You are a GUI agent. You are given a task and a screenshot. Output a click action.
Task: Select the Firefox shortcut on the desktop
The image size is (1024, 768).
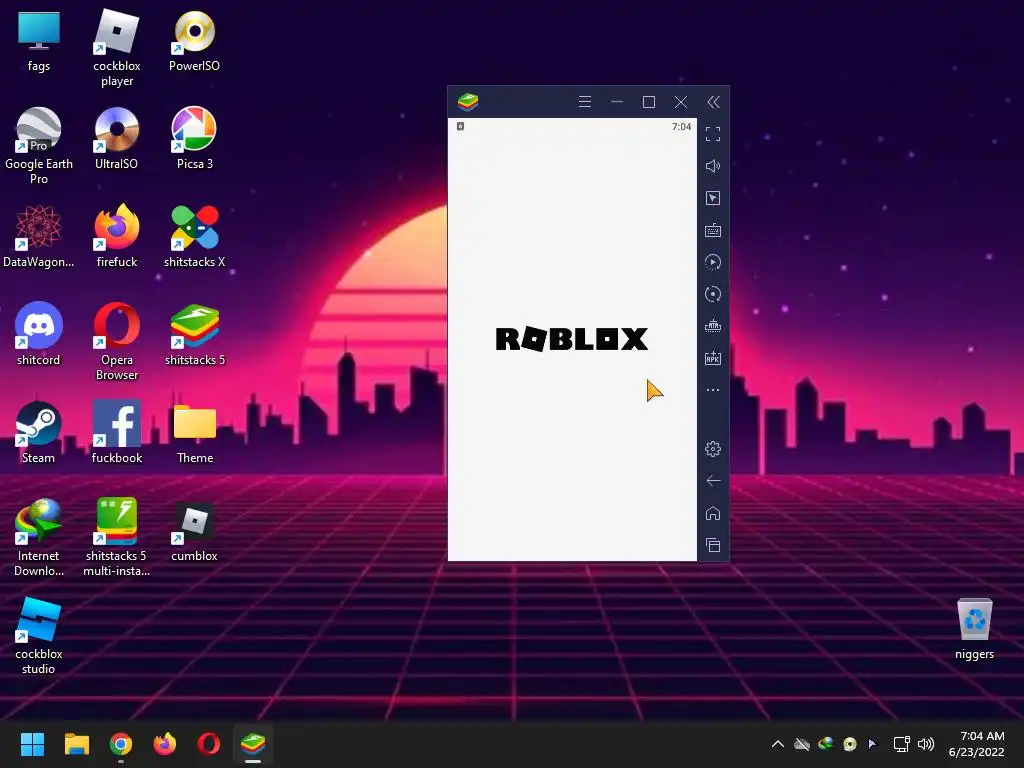116,237
